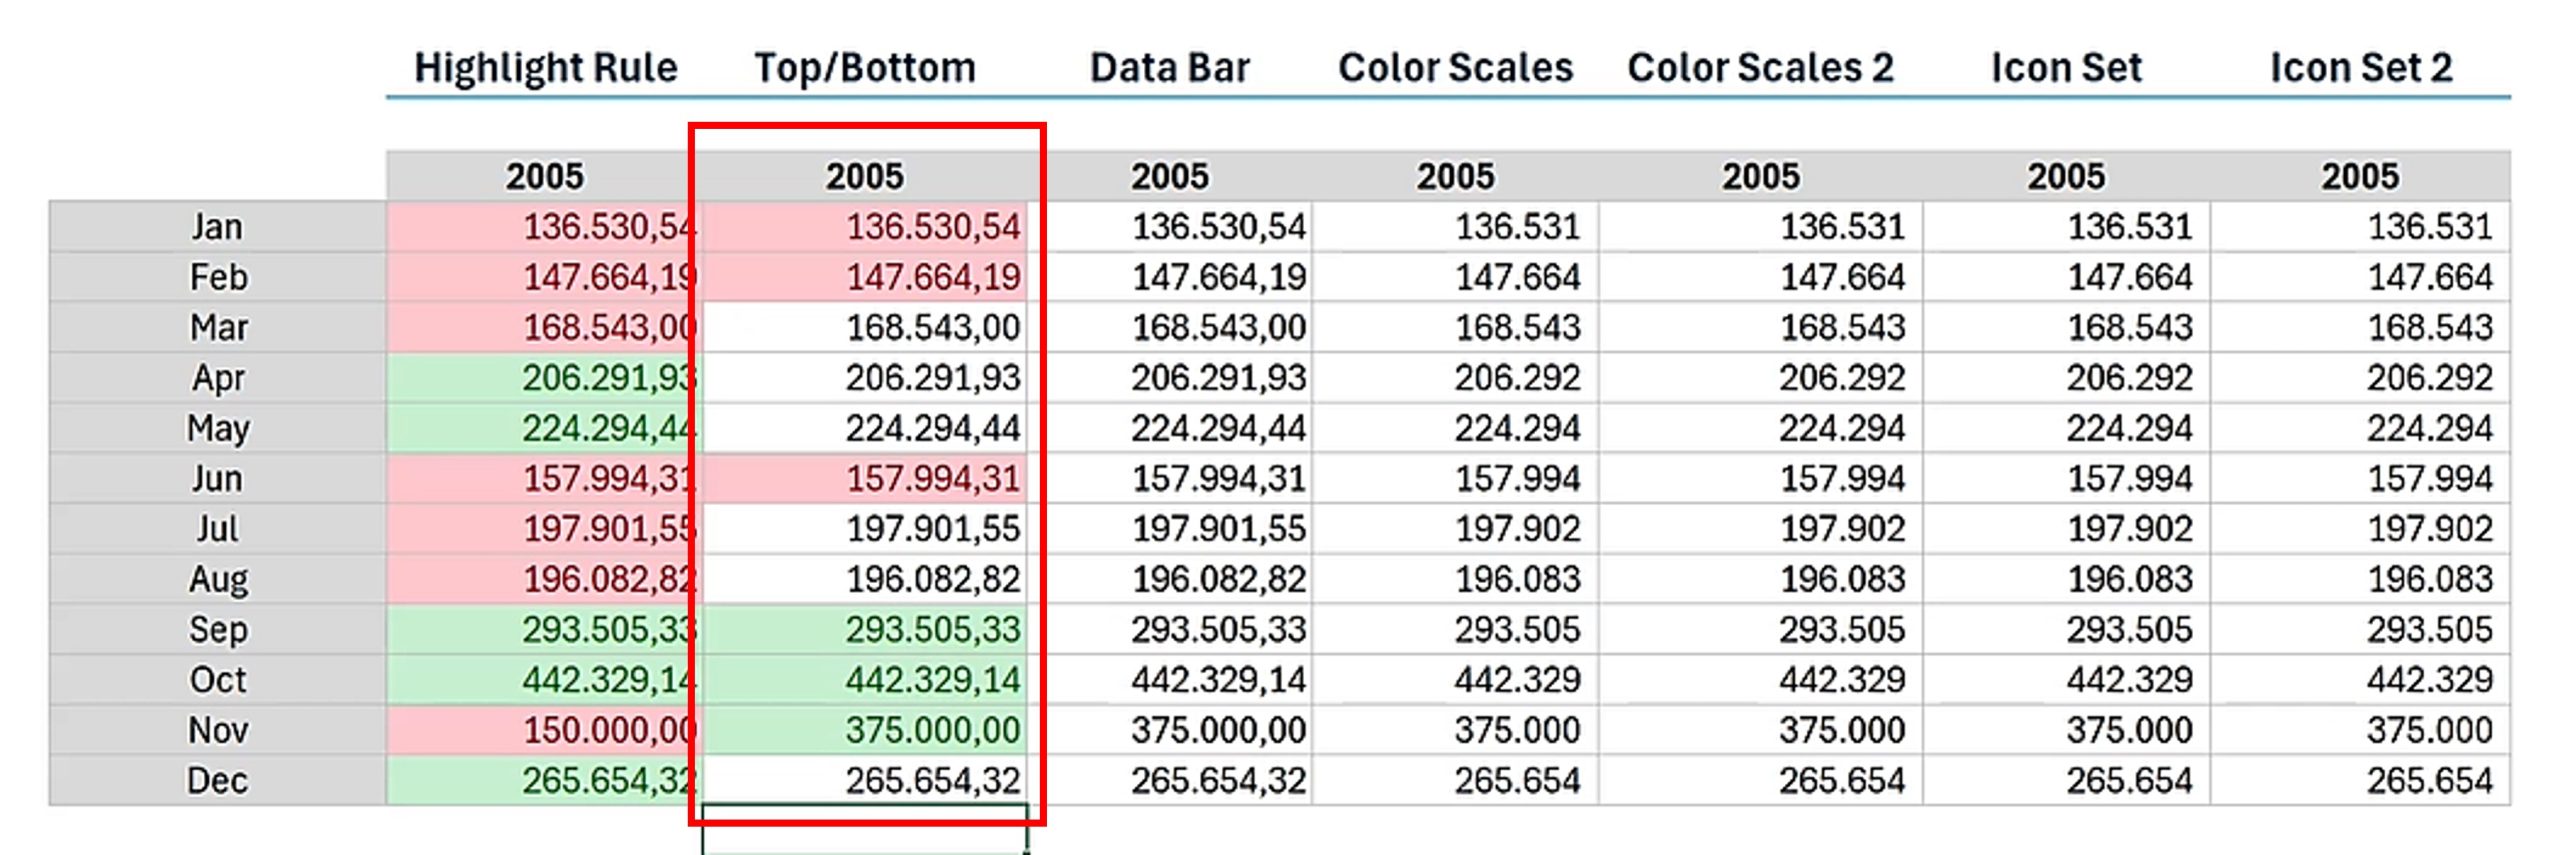Select the Aug row label cell
The width and height of the screenshot is (2560, 855).
[217, 580]
